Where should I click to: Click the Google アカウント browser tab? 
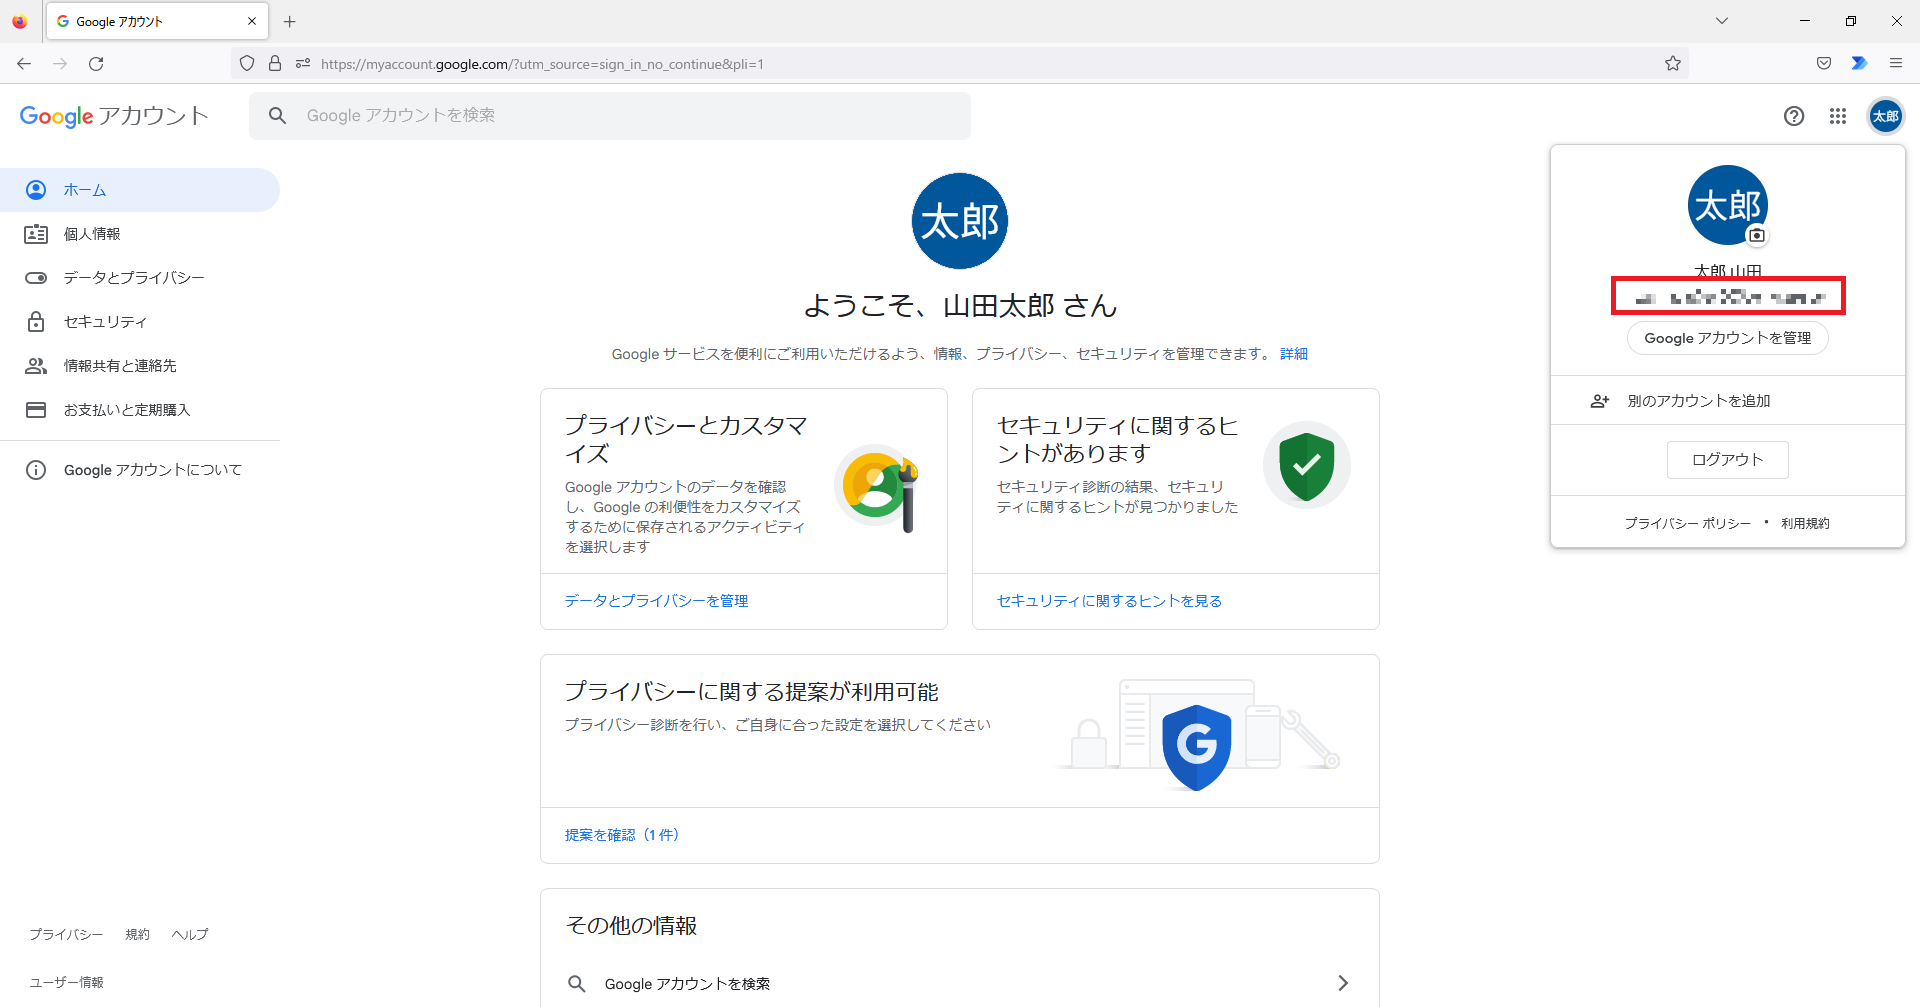tap(157, 21)
